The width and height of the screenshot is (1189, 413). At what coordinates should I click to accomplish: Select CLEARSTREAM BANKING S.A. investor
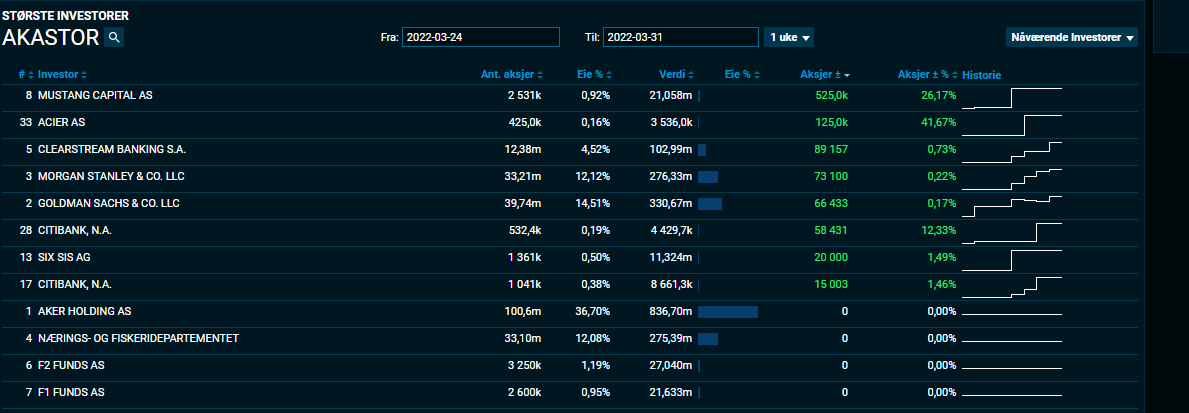point(111,149)
